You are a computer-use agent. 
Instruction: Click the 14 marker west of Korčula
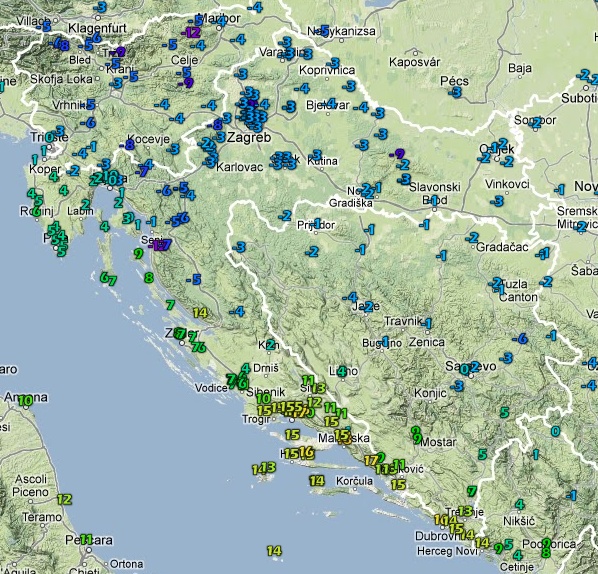point(317,481)
